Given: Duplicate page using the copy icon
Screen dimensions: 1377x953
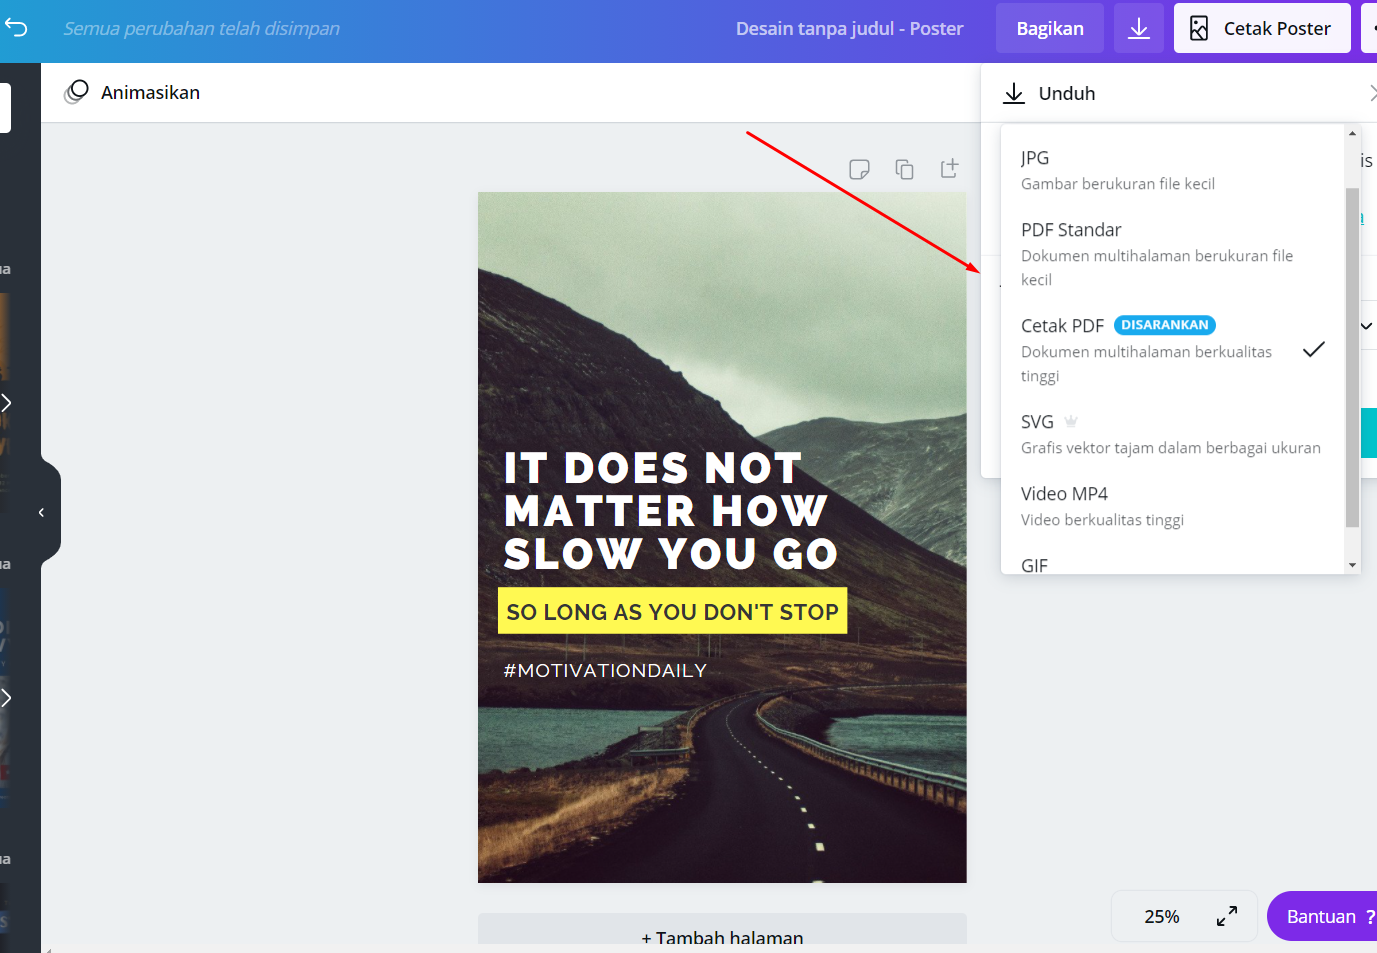Looking at the screenshot, I should point(904,169).
